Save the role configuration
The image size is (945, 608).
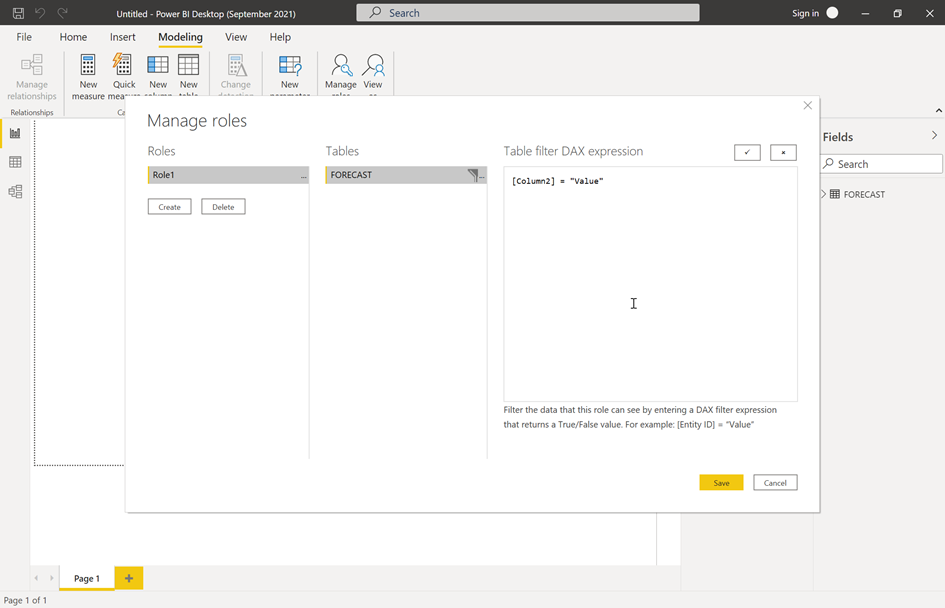[x=721, y=482]
